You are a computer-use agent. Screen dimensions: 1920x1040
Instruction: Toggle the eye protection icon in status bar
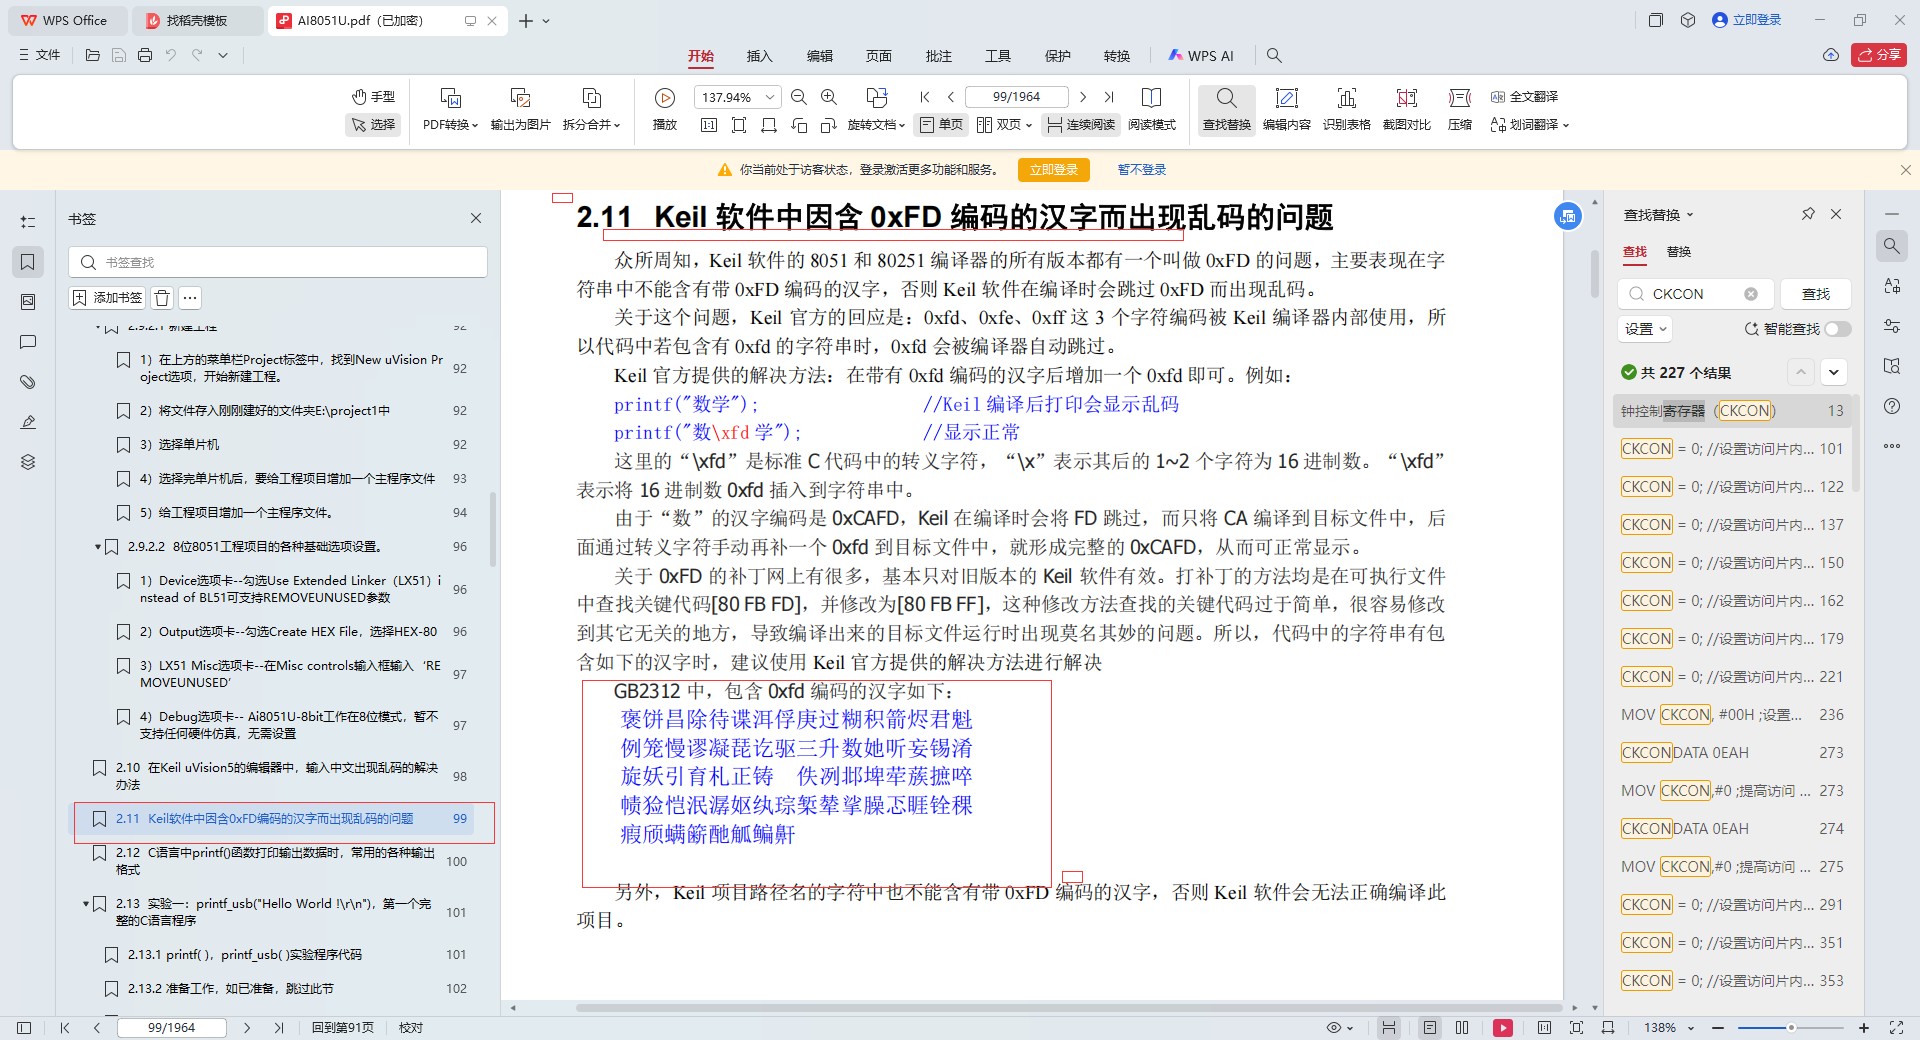tap(1334, 1027)
